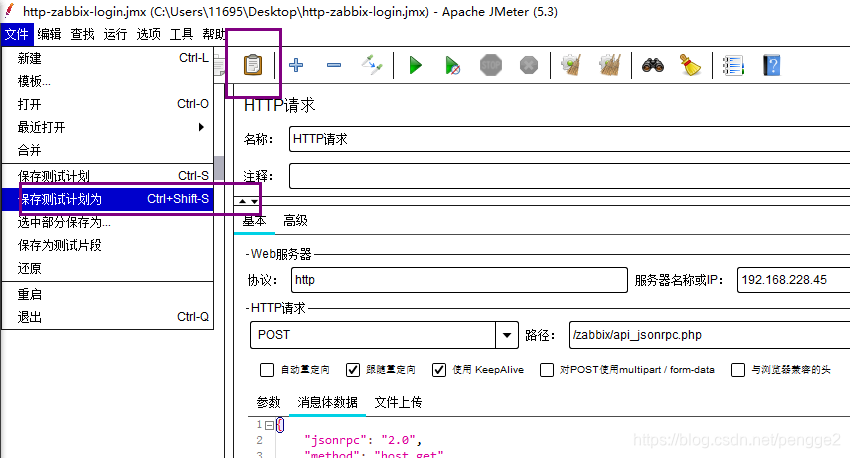Click Start no pauses icon
The image size is (850, 458).
[x=453, y=66]
